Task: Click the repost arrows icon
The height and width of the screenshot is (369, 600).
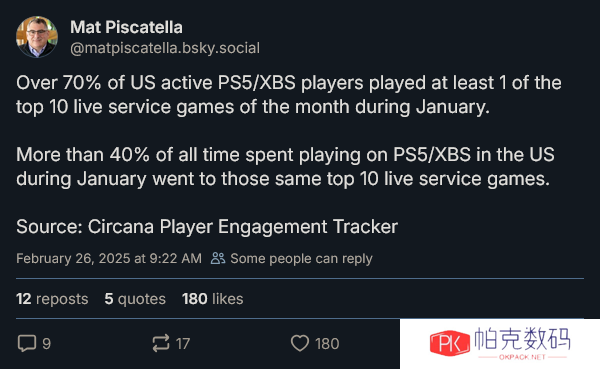Action: click(x=161, y=343)
